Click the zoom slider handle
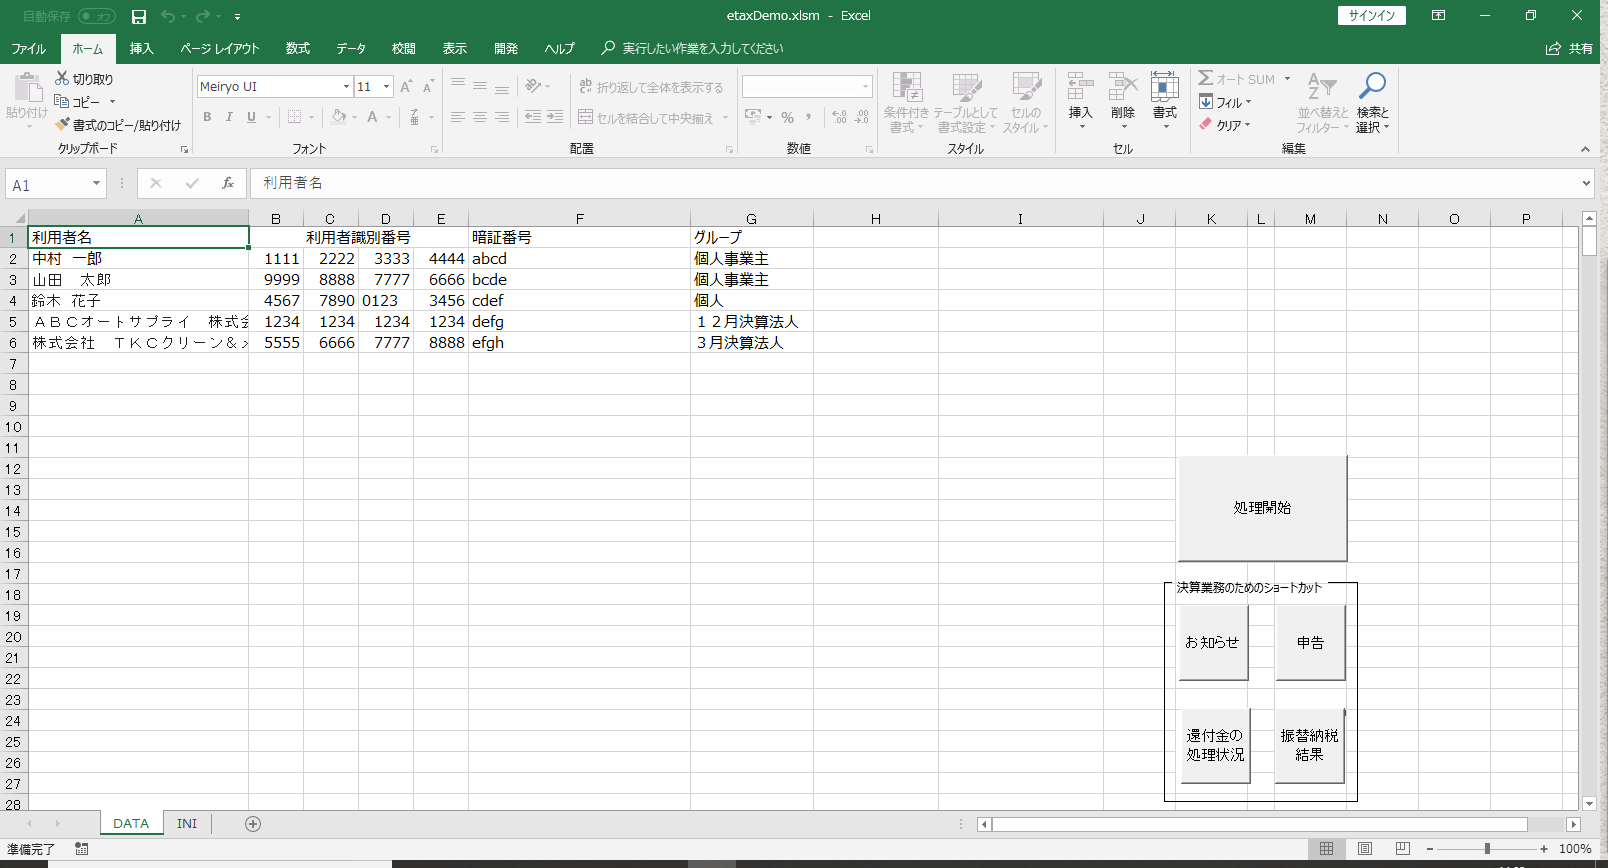1608x868 pixels. pos(1487,849)
